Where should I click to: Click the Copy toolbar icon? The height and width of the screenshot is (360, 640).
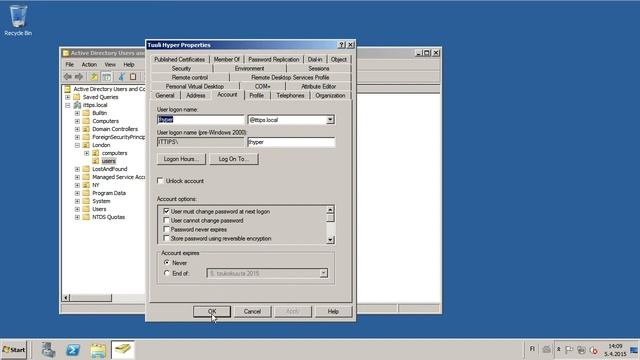tap(133, 76)
